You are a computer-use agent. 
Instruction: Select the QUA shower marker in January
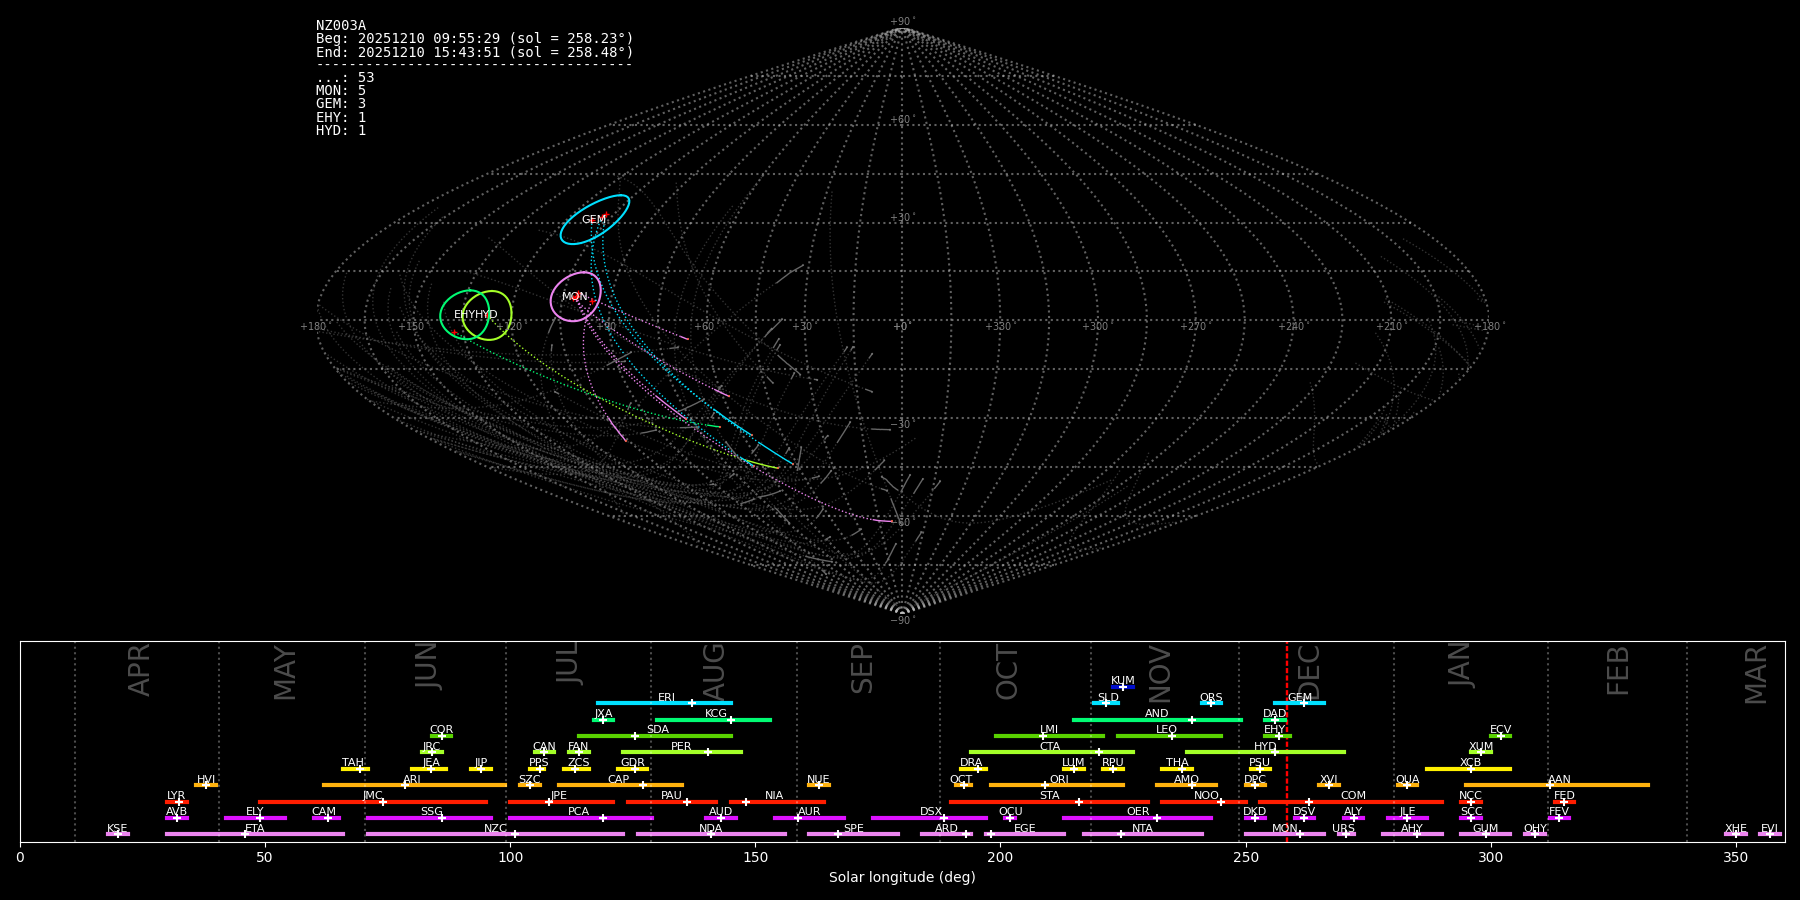pos(1407,785)
